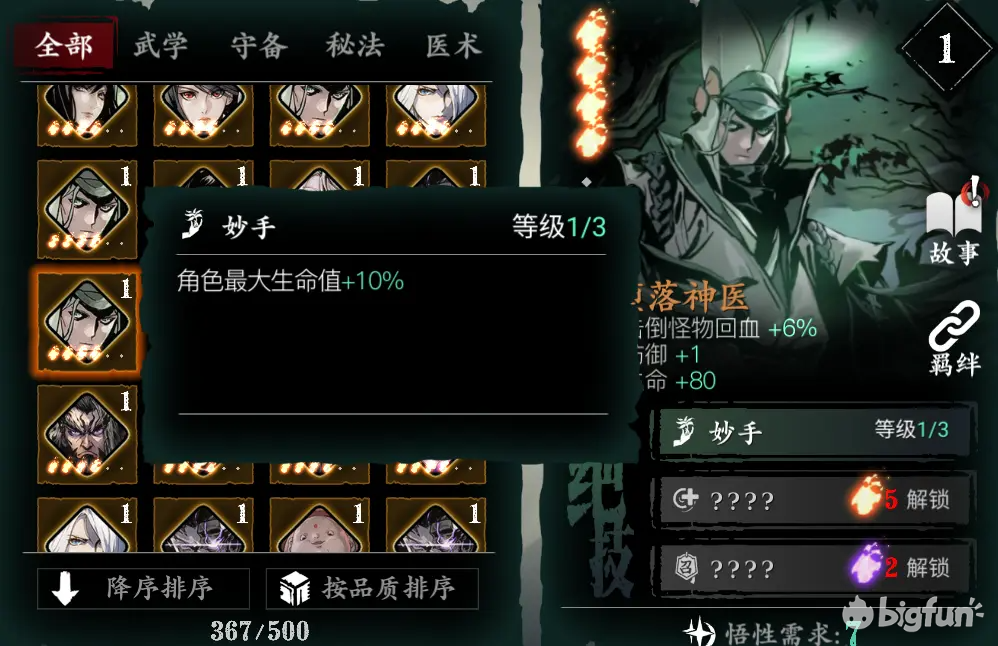Open the 故事 story book icon
The width and height of the screenshot is (998, 646).
[953, 220]
